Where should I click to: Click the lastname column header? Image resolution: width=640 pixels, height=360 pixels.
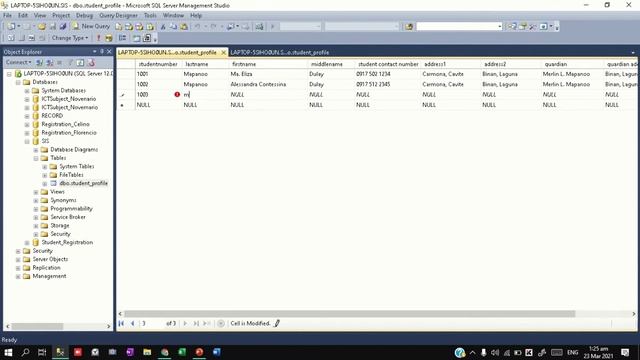[x=205, y=64]
